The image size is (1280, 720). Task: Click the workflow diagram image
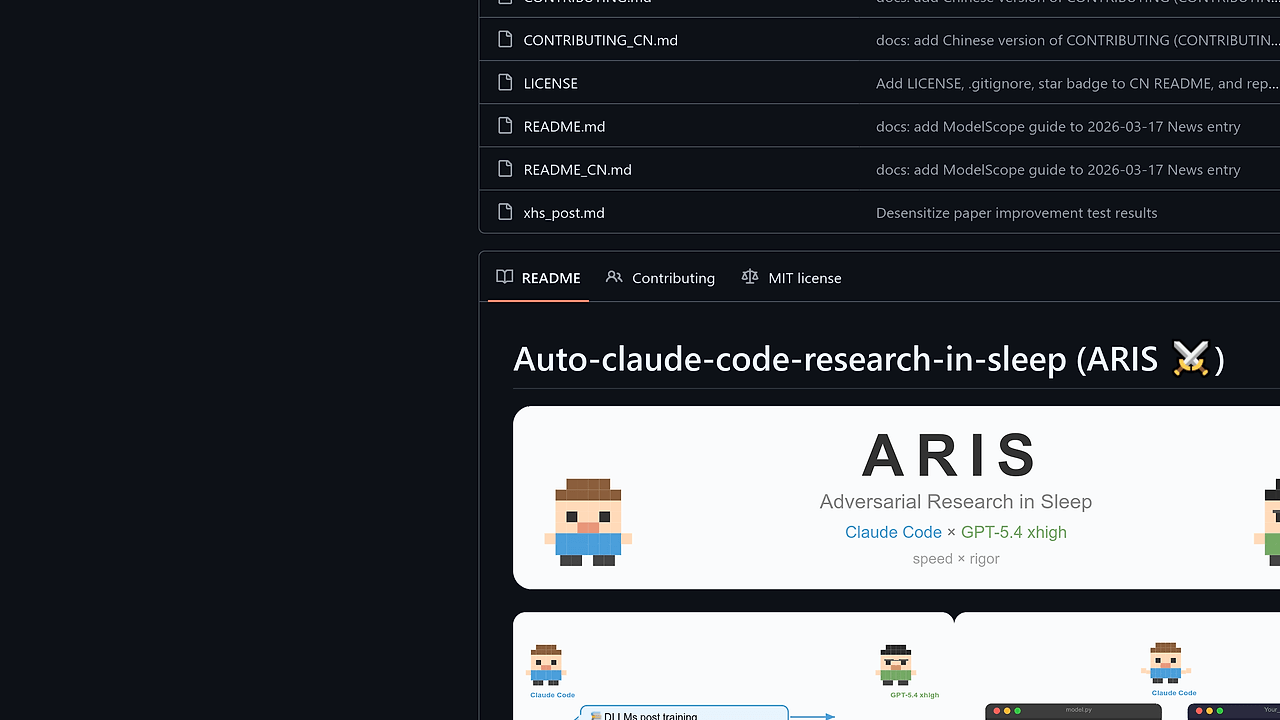pyautogui.click(x=896, y=666)
